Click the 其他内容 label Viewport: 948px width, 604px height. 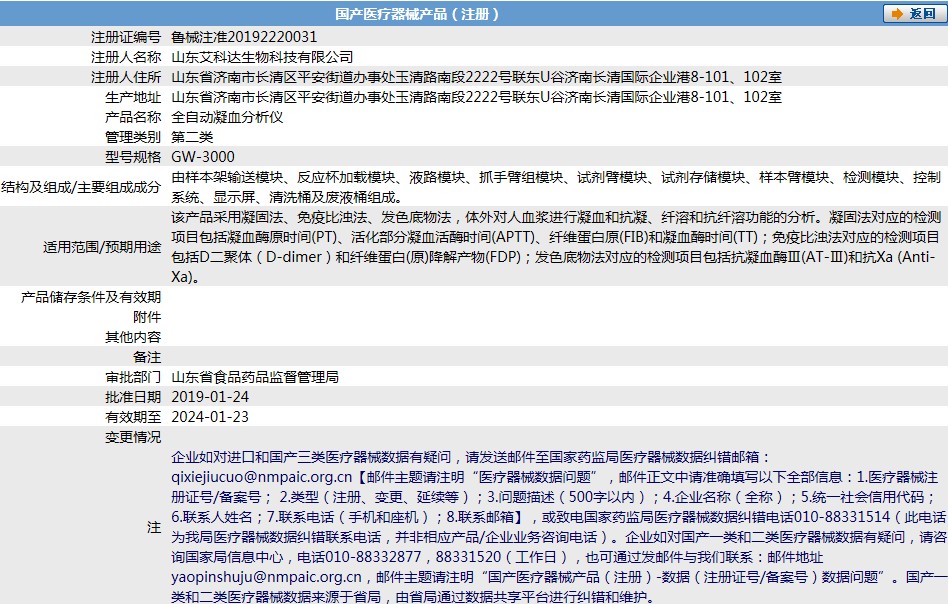pyautogui.click(x=133, y=337)
